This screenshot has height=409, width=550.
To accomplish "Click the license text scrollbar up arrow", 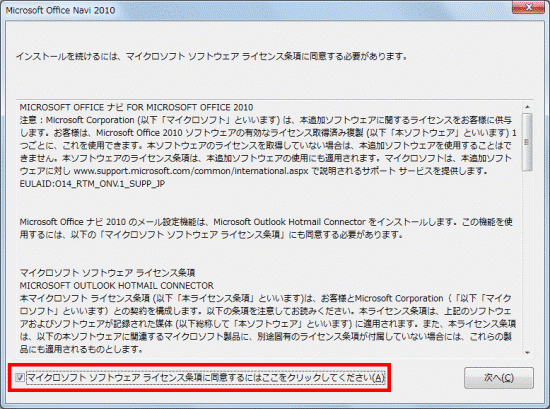I will 527,107.
